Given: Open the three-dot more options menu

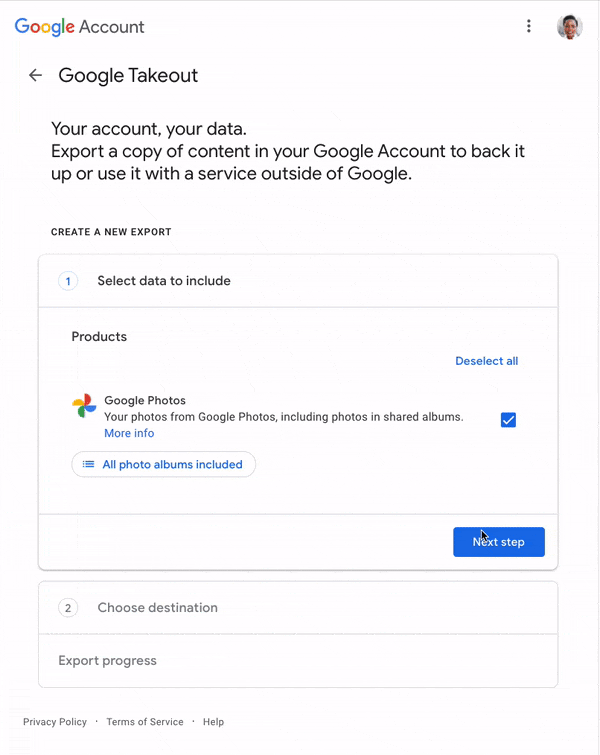Looking at the screenshot, I should tap(529, 26).
